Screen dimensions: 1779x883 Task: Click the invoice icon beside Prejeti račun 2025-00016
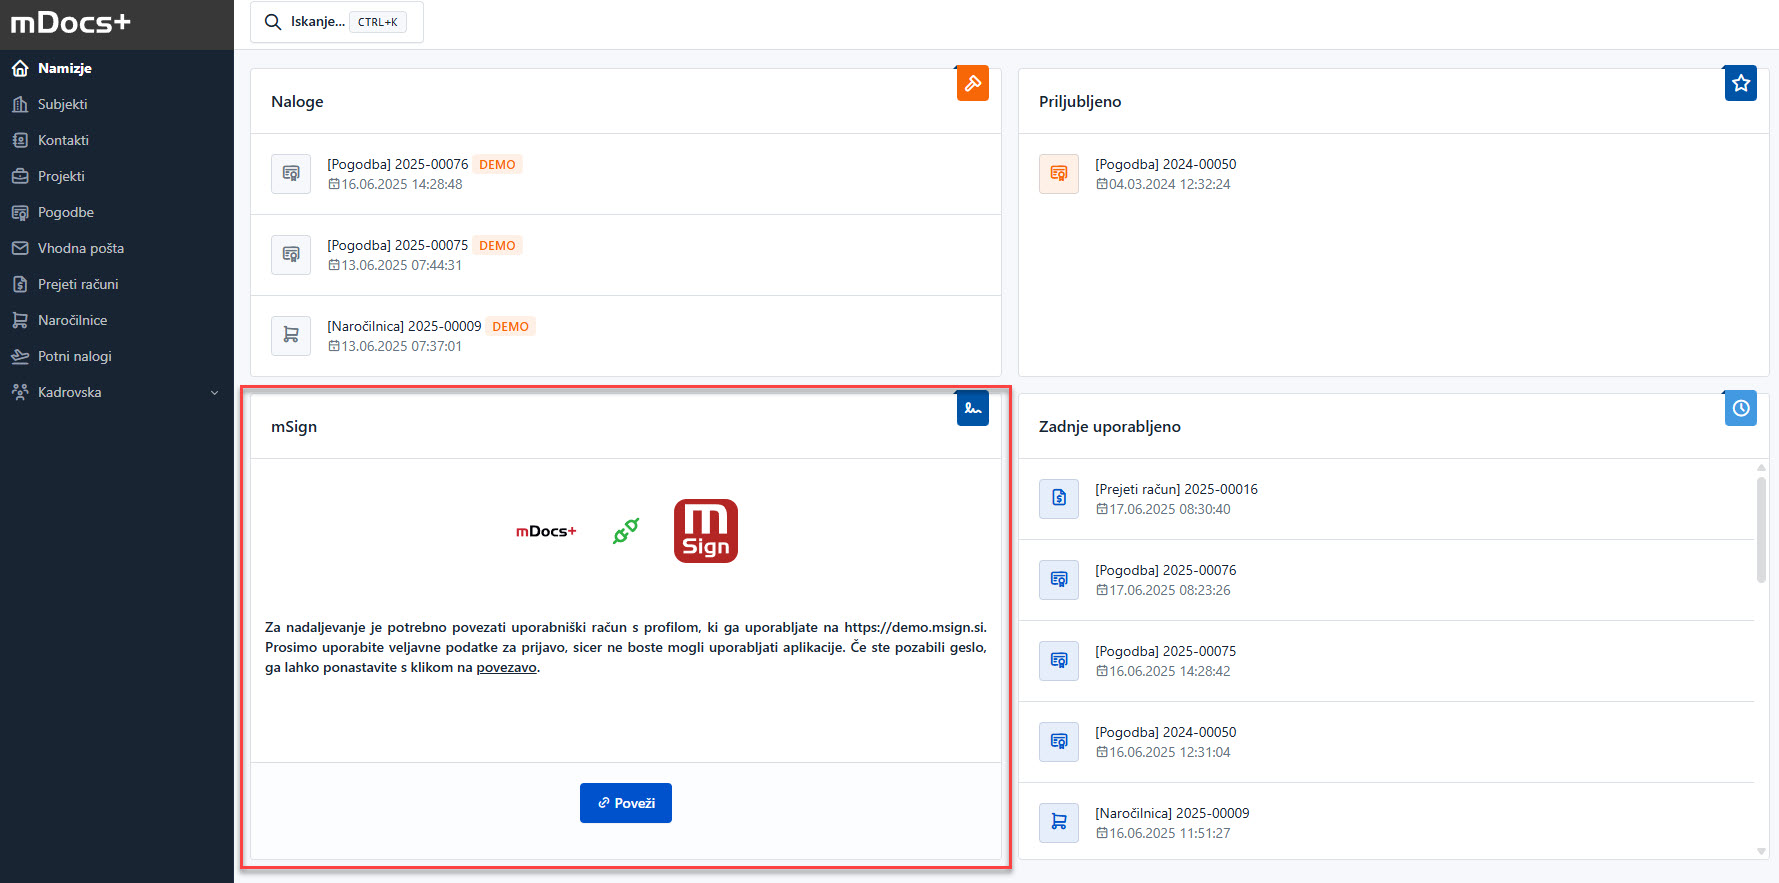[1058, 499]
